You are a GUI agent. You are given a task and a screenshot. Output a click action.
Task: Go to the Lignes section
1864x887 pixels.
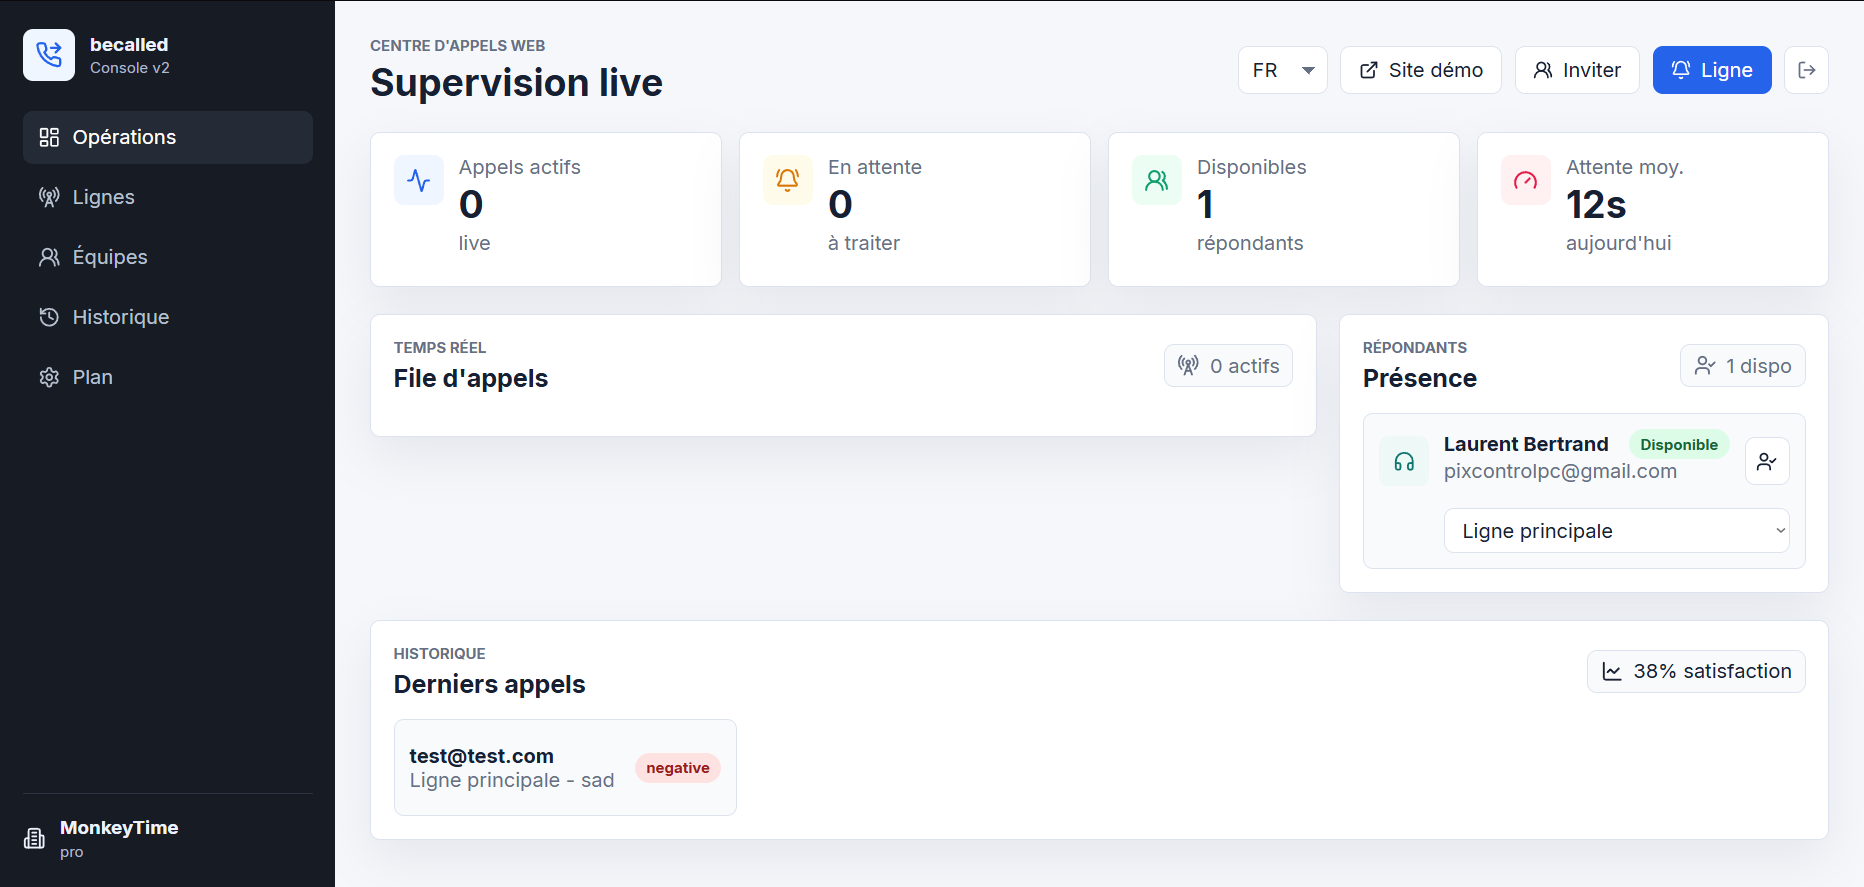click(x=168, y=197)
